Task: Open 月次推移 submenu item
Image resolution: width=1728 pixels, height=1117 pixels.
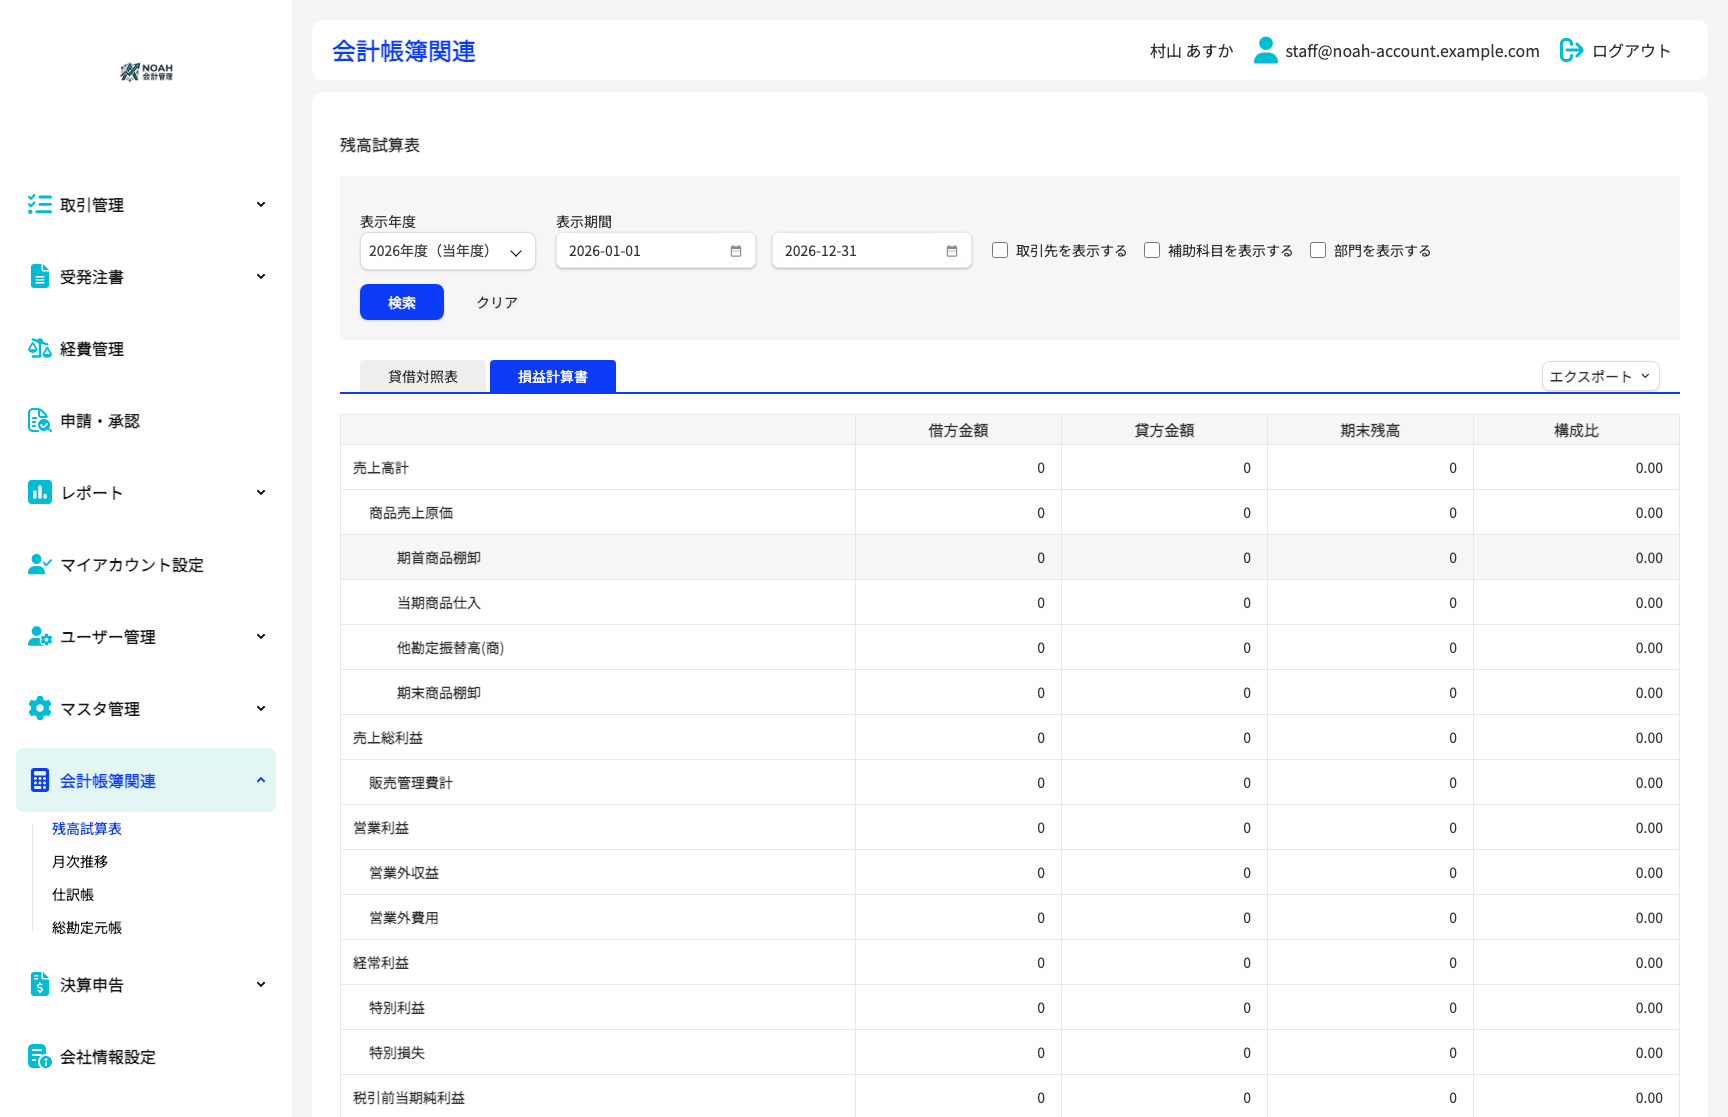Action: pos(80,862)
